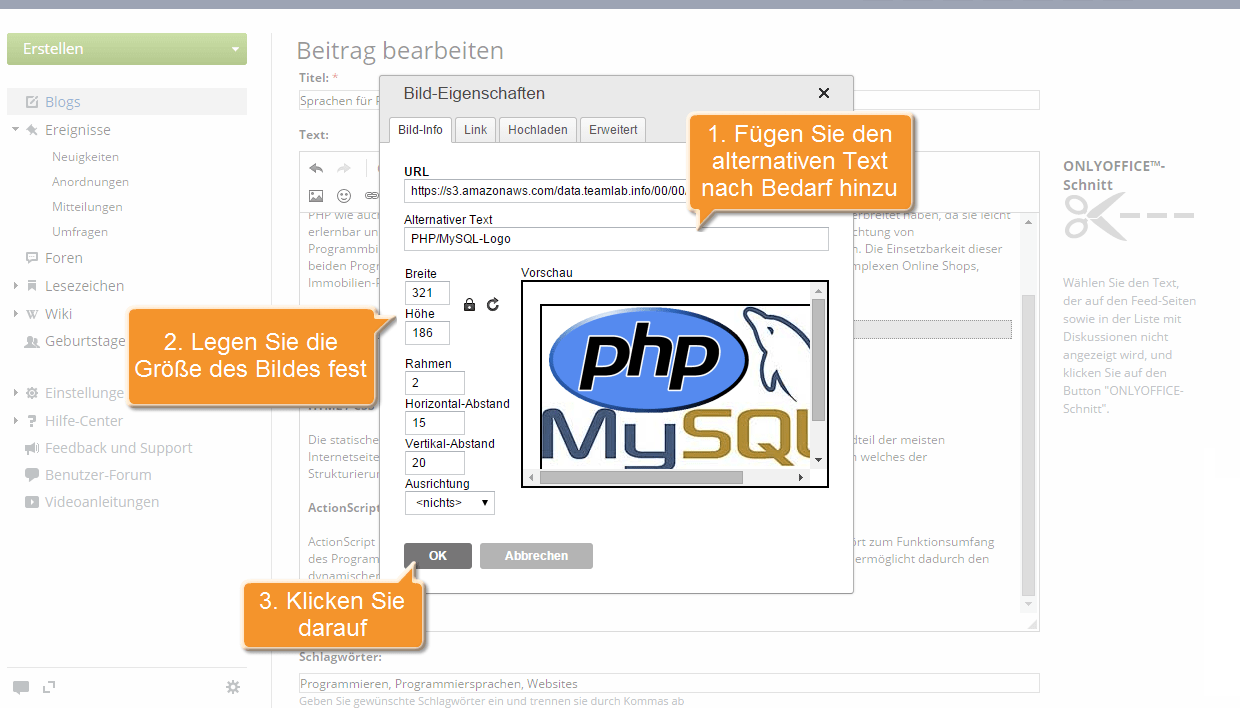Click the Abbrechen button
This screenshot has width=1240, height=708.
(x=536, y=556)
